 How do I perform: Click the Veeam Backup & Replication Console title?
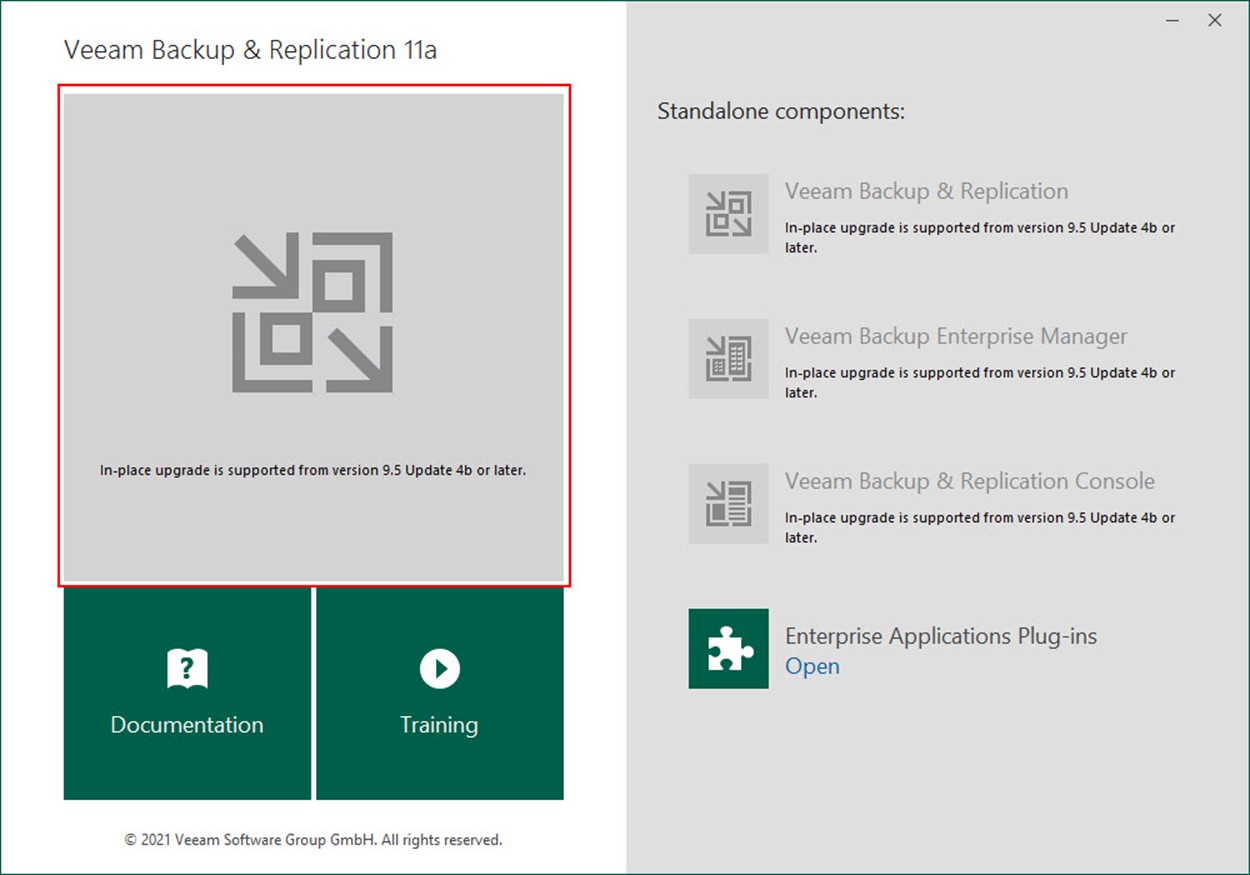(969, 482)
